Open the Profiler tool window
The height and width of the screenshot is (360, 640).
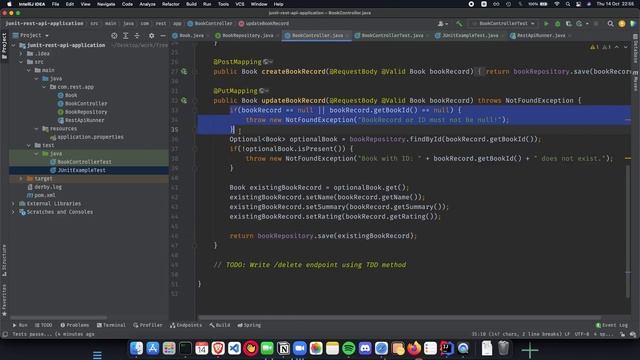coord(148,325)
